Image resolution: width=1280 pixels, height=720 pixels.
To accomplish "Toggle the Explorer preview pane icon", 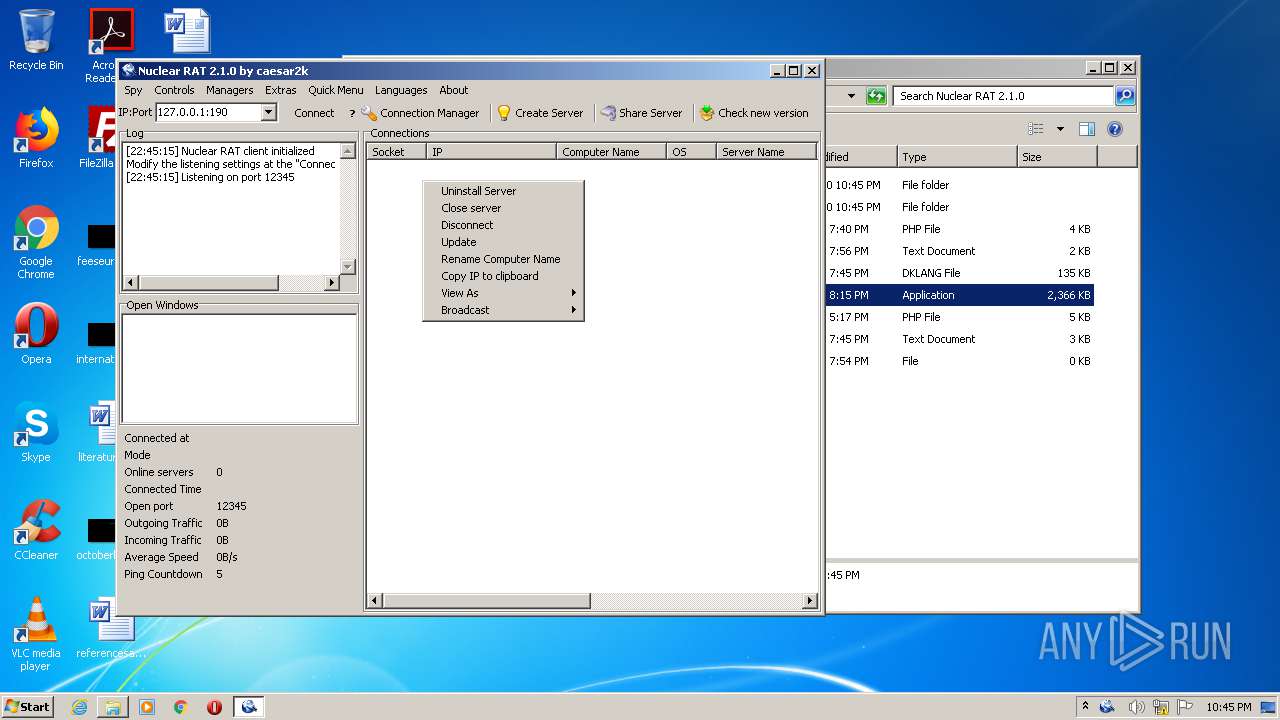I will (x=1087, y=129).
